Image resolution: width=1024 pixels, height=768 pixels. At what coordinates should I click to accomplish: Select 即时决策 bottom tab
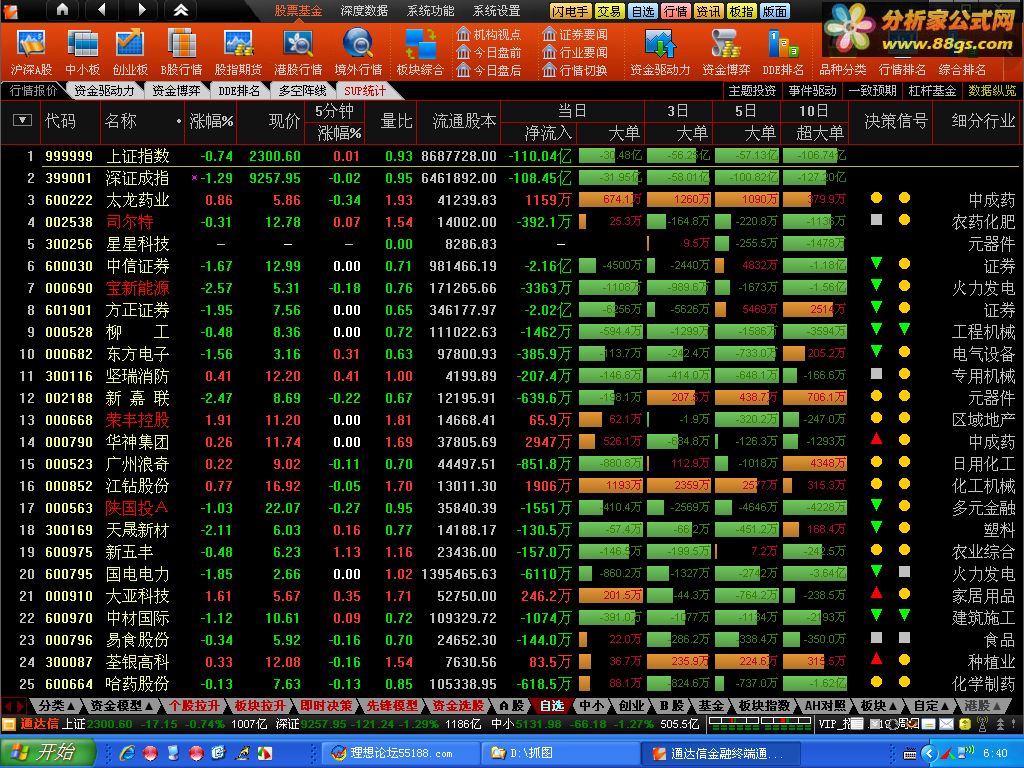point(326,706)
